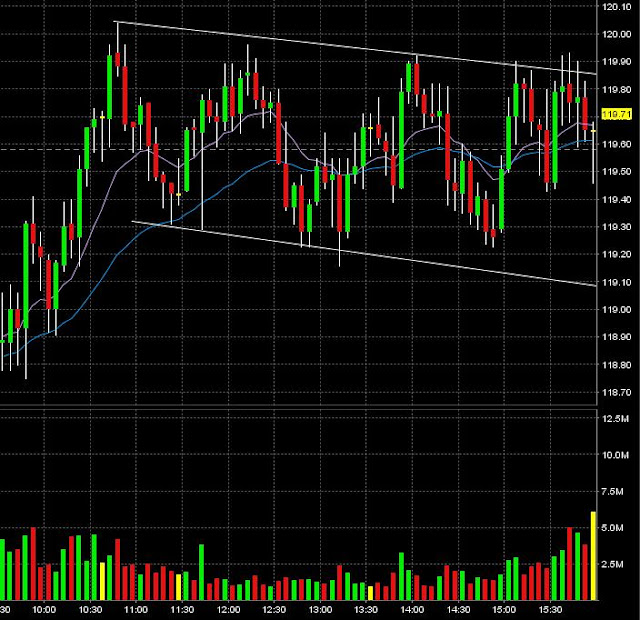Screen dimensions: 640x620
Task: Click the 119.50 price axis label
Action: [616, 171]
